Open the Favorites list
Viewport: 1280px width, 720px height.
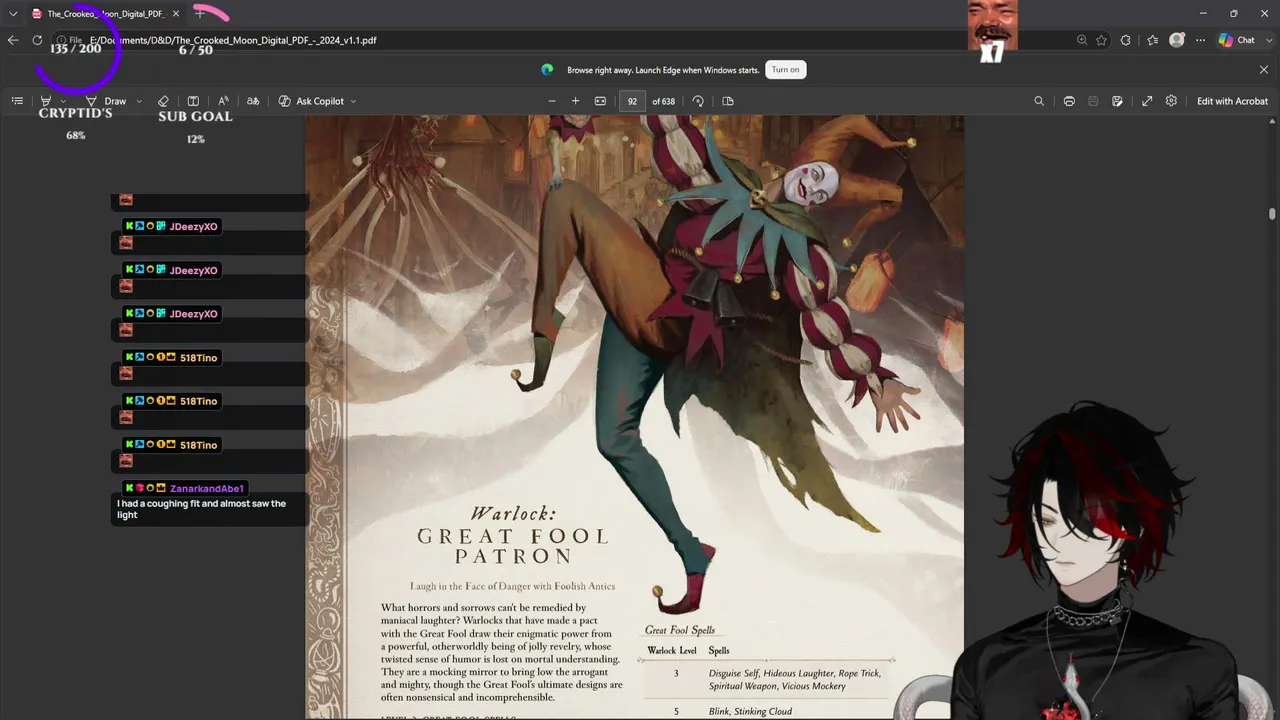click(1153, 40)
